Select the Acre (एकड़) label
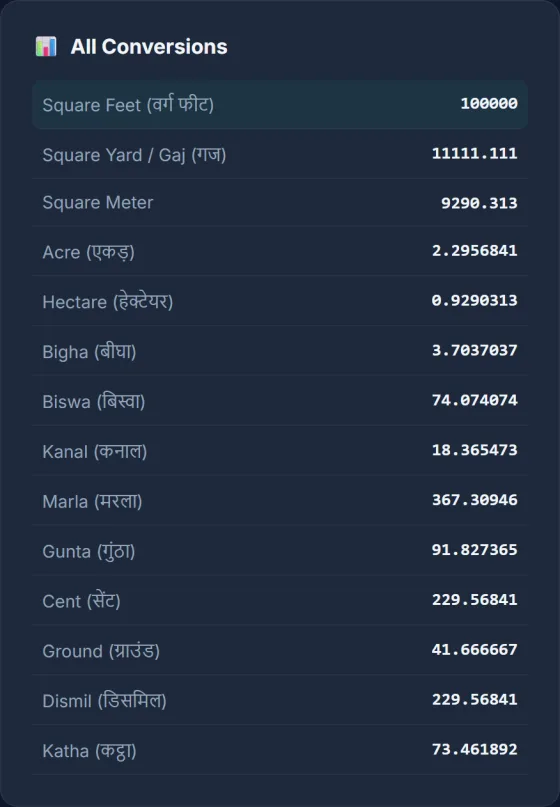 pyautogui.click(x=89, y=252)
